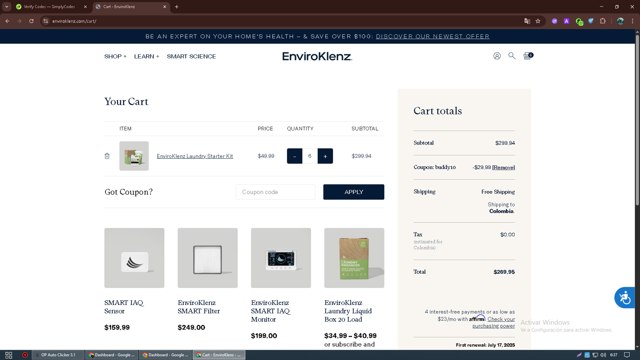This screenshot has width=640, height=360.
Task: Click the EnviroKlenz SMART IAQ Monitor title
Action: pyautogui.click(x=271, y=311)
